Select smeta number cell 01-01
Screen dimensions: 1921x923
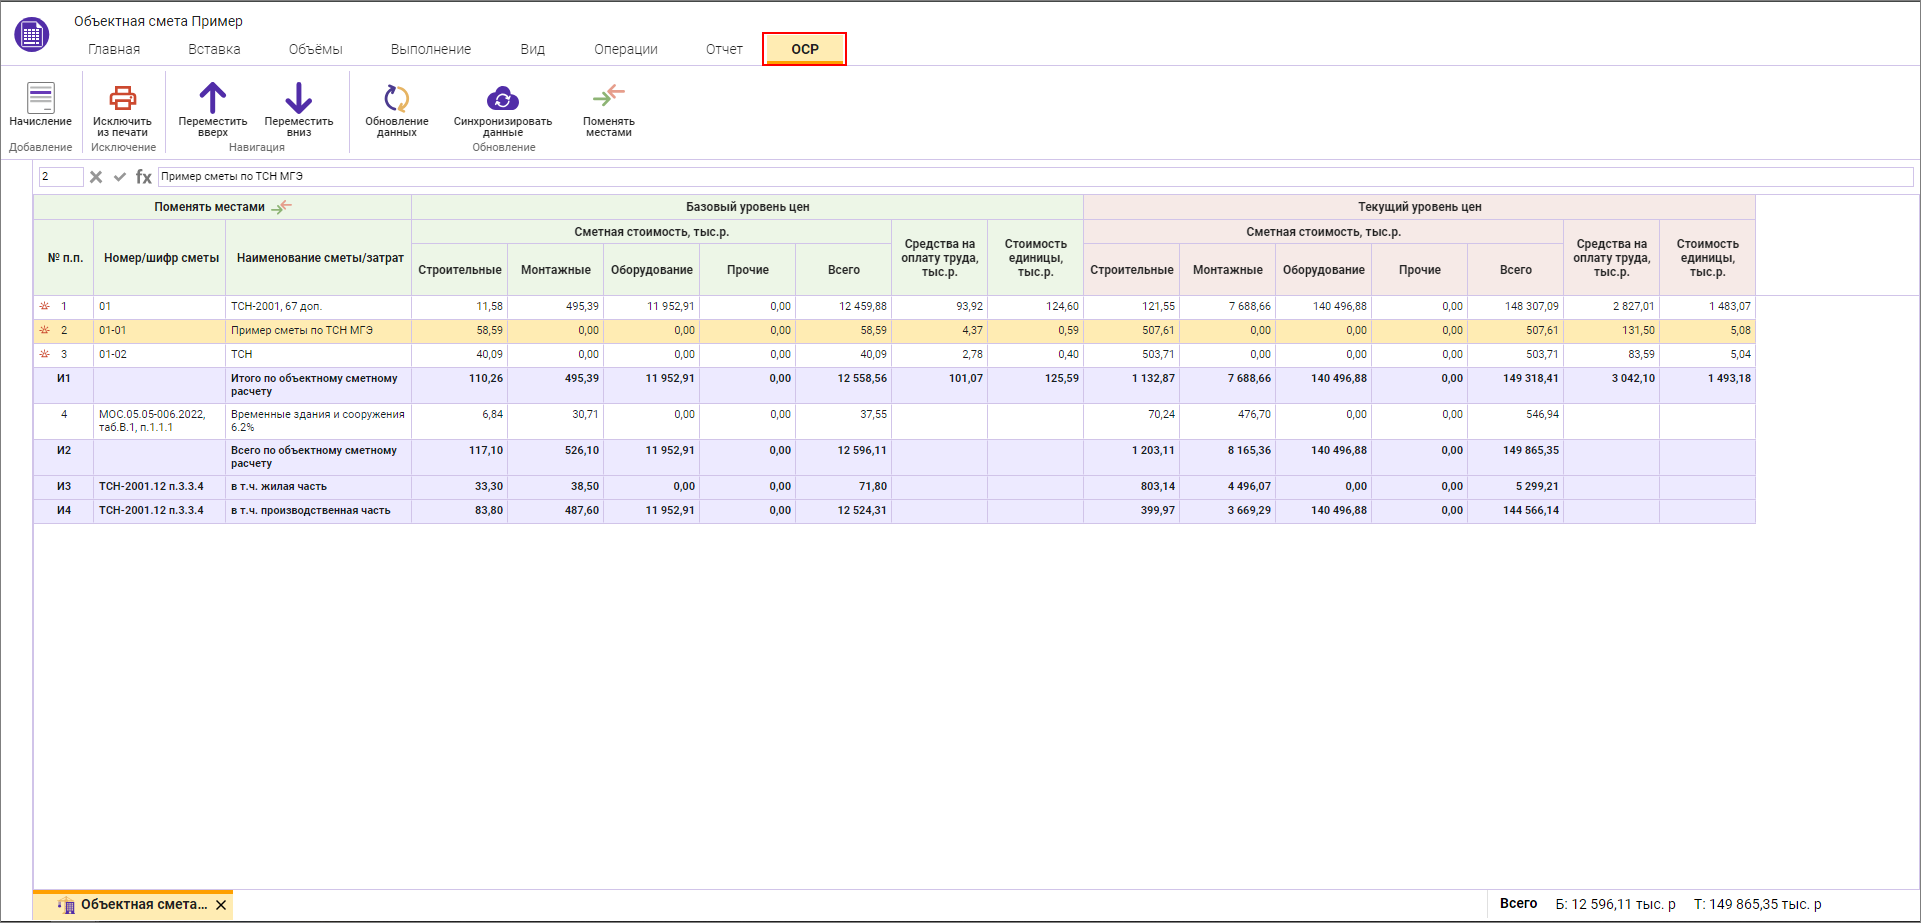[159, 331]
